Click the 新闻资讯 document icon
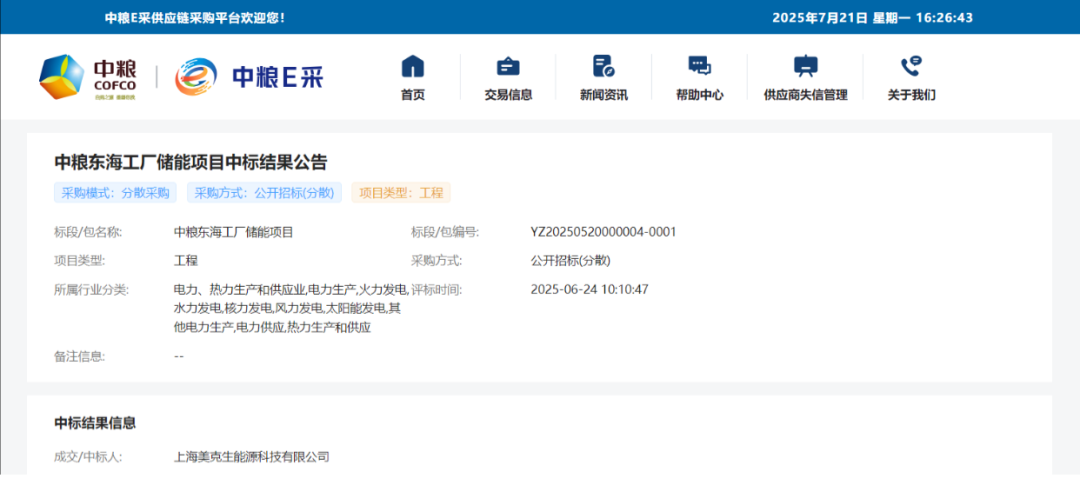The width and height of the screenshot is (1080, 485). [603, 67]
